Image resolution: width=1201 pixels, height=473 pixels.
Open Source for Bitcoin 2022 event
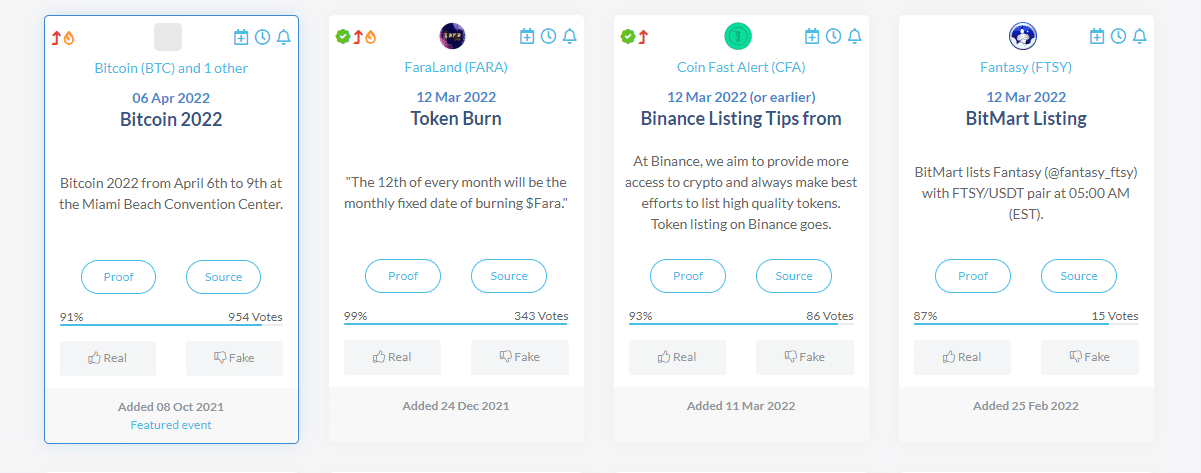click(x=223, y=277)
